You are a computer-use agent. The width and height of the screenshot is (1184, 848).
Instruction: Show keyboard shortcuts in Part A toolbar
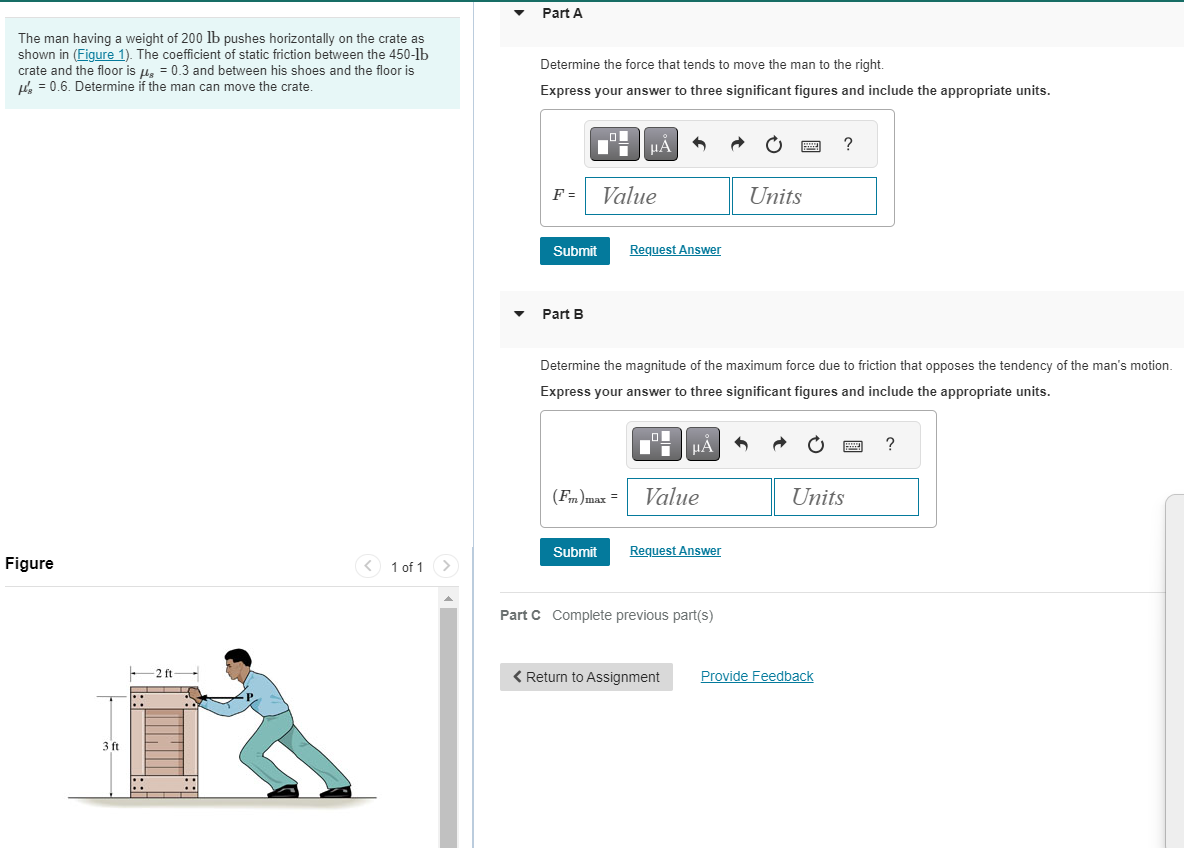pos(811,146)
